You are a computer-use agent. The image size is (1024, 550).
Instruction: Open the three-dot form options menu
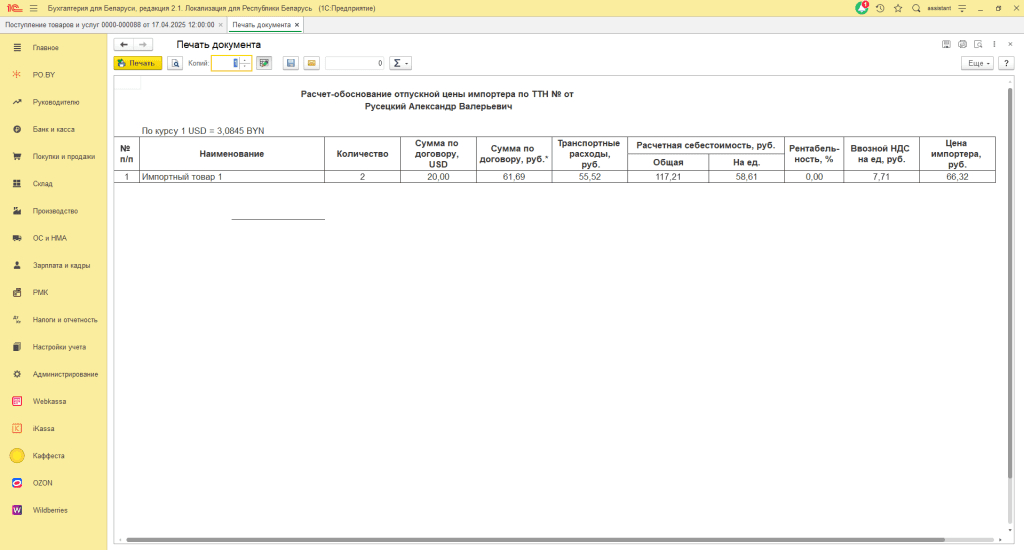[995, 44]
